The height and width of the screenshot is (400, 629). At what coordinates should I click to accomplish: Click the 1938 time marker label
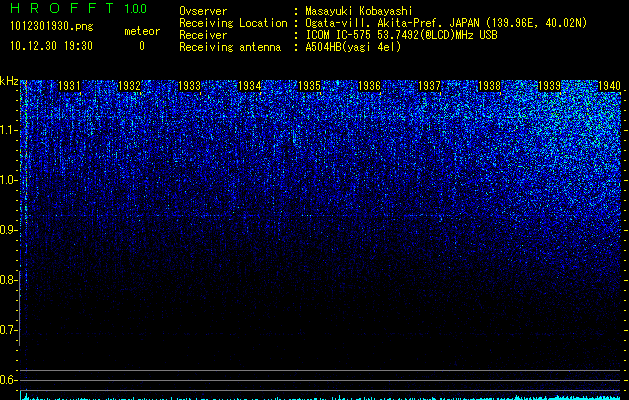489,86
